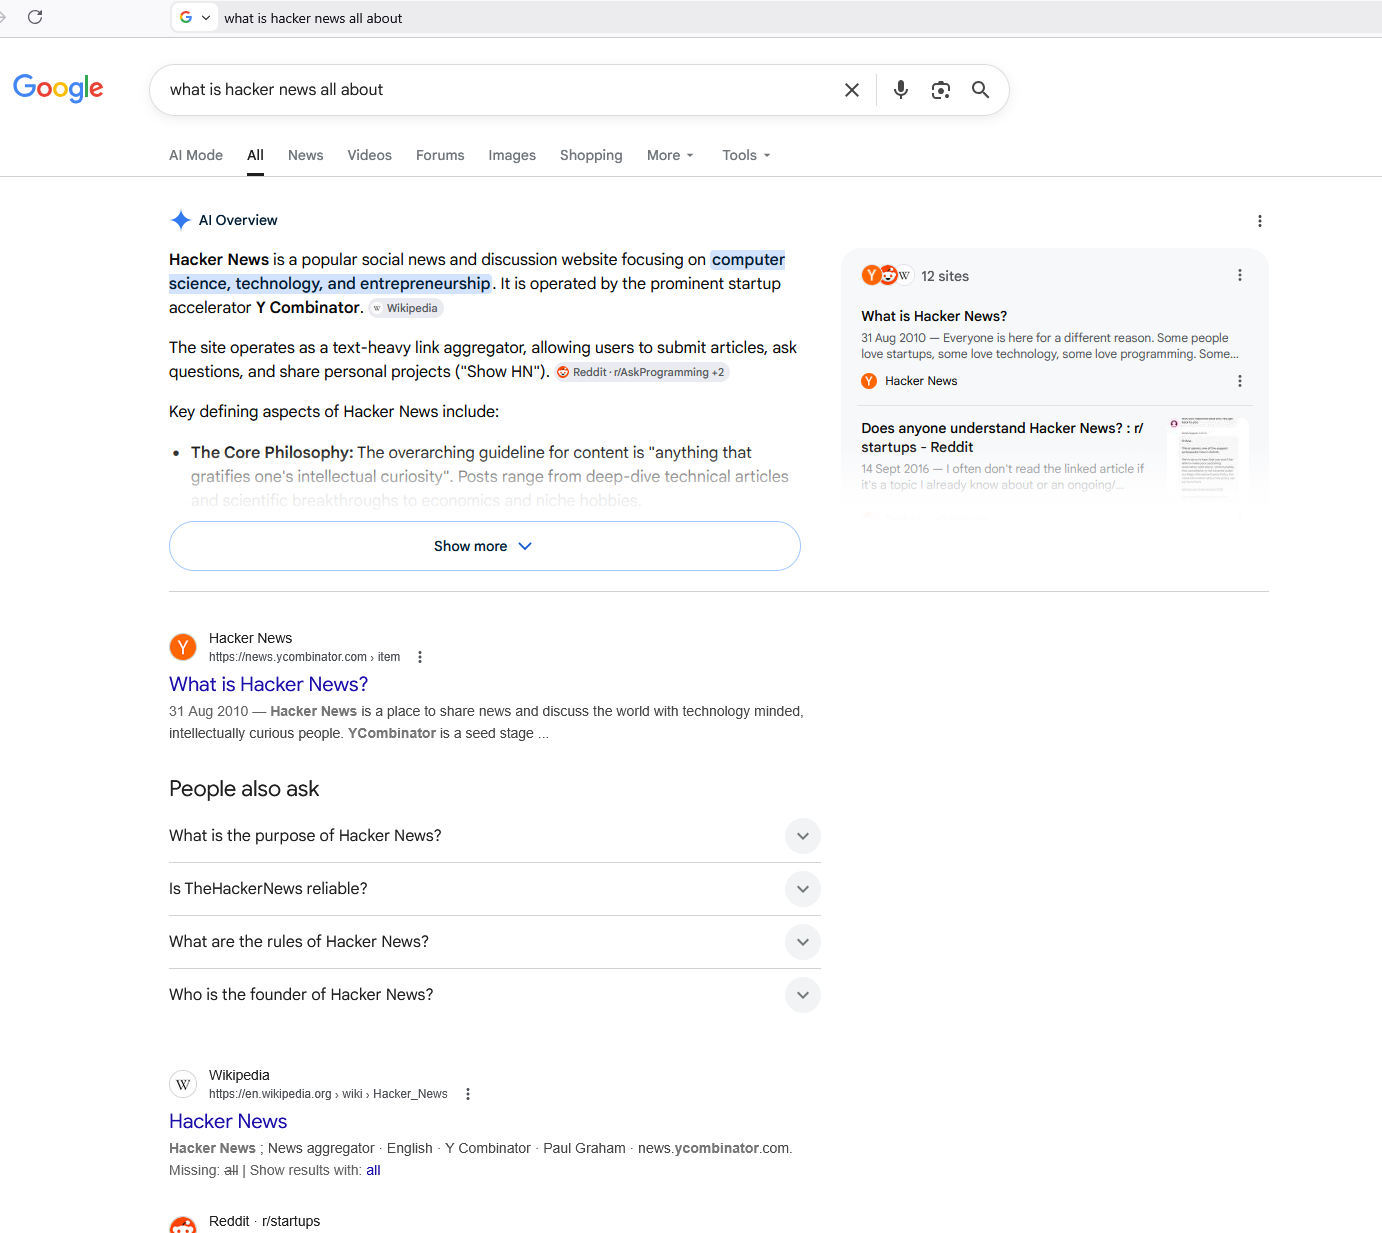Click the 'Hacker News' site name above ycombinator URL
This screenshot has height=1233, width=1382.
coord(250,638)
